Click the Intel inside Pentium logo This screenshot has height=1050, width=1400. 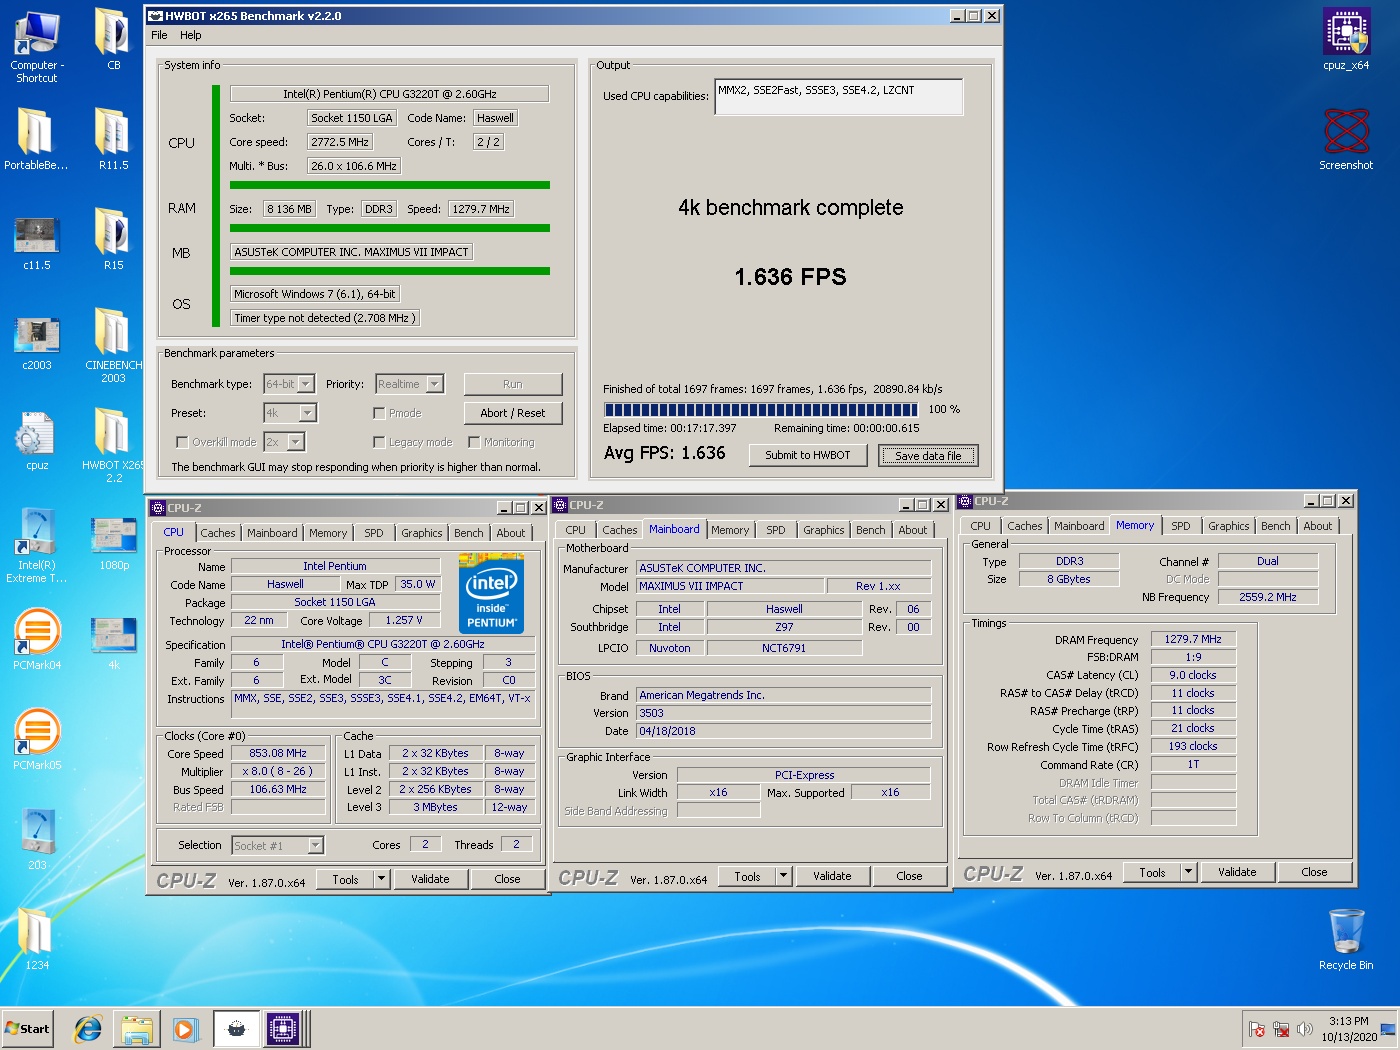pyautogui.click(x=491, y=594)
